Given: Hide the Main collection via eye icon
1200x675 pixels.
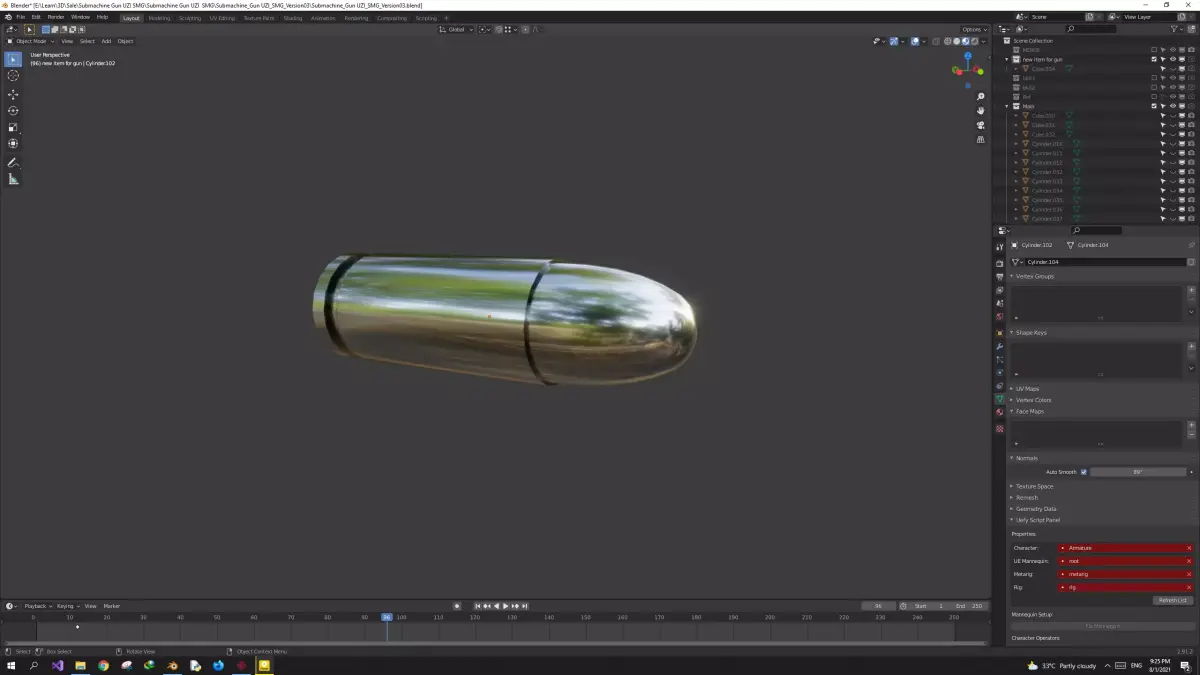Looking at the screenshot, I should (1173, 106).
